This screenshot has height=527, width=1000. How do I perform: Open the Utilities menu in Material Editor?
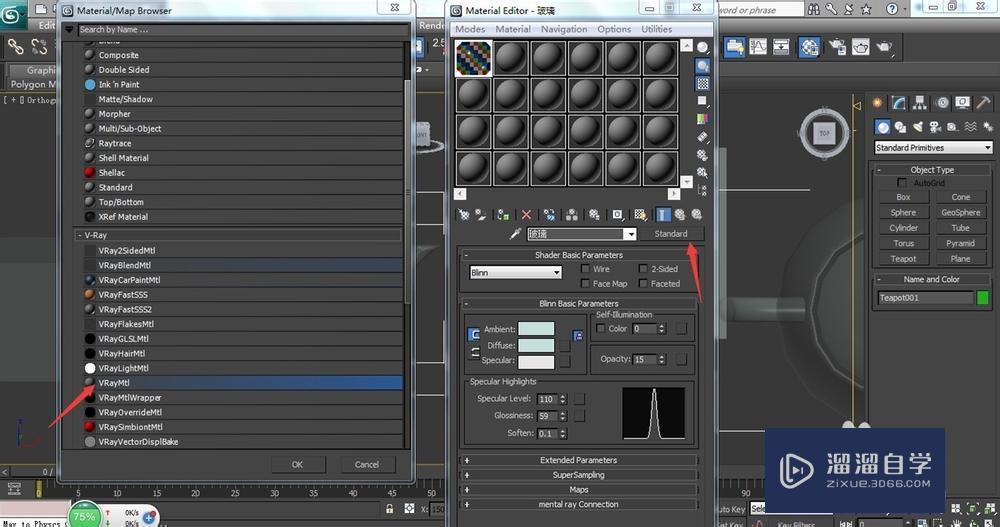(657, 29)
